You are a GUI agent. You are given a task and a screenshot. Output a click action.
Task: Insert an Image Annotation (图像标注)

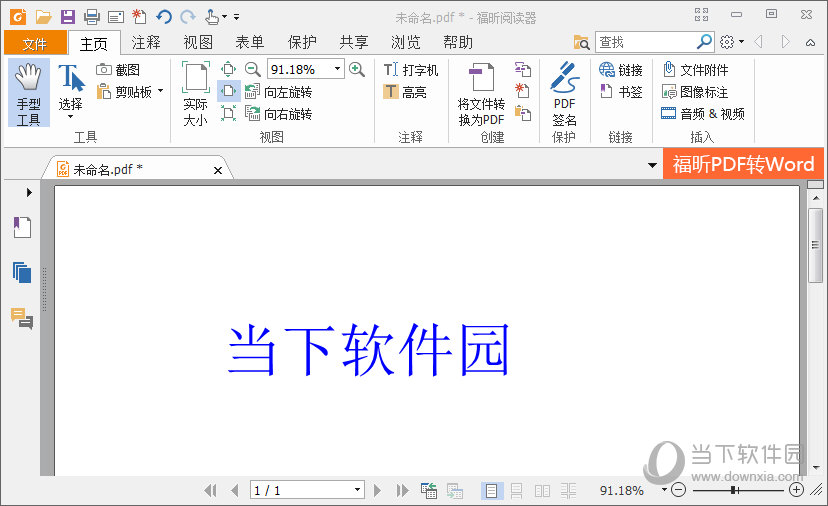(x=695, y=92)
